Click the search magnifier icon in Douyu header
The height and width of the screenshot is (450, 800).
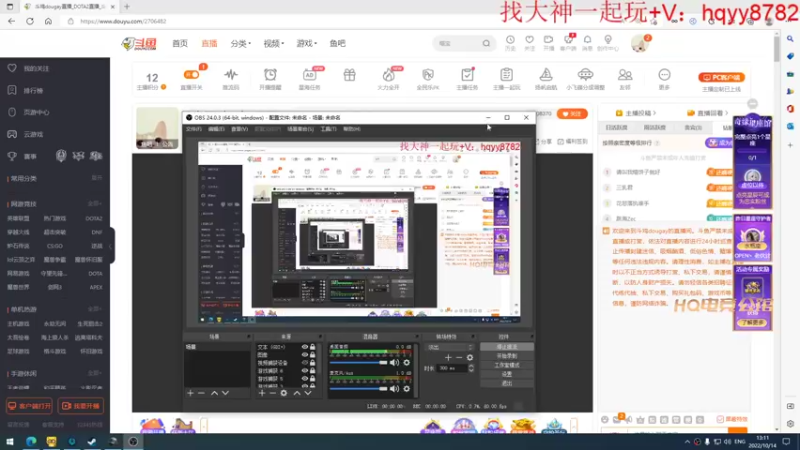(x=486, y=43)
